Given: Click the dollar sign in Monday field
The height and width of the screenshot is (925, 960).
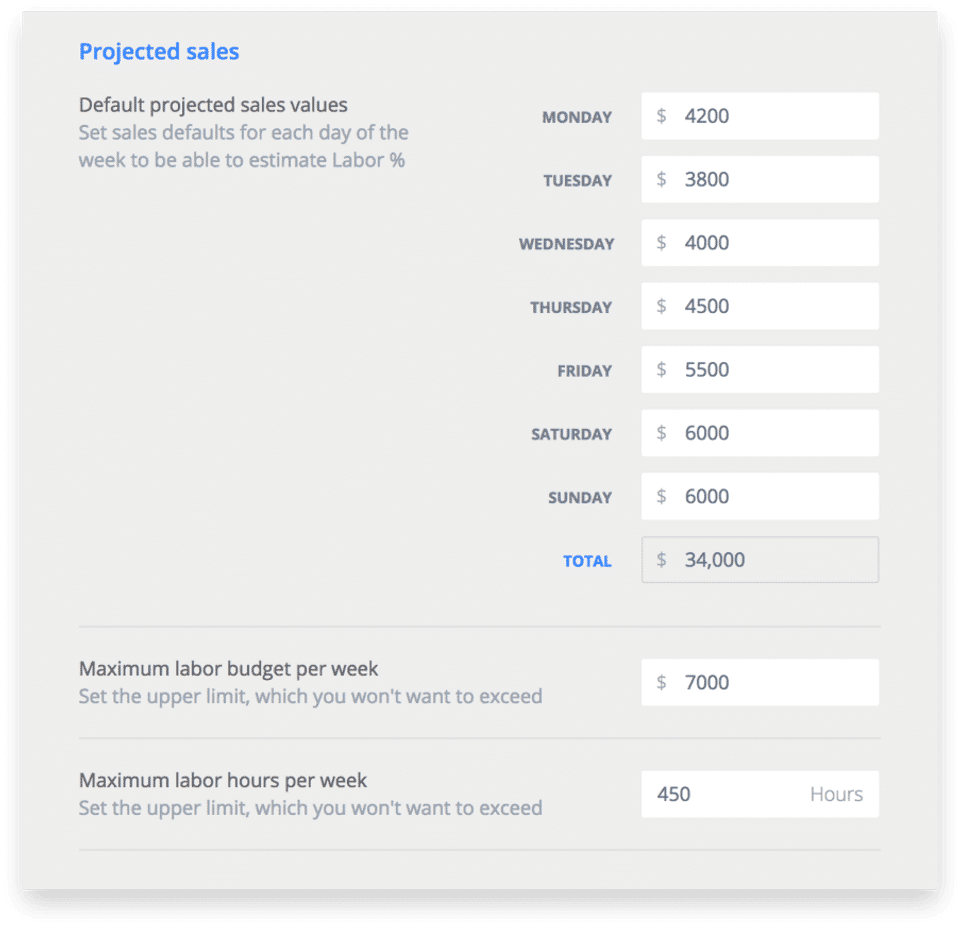Looking at the screenshot, I should [661, 116].
